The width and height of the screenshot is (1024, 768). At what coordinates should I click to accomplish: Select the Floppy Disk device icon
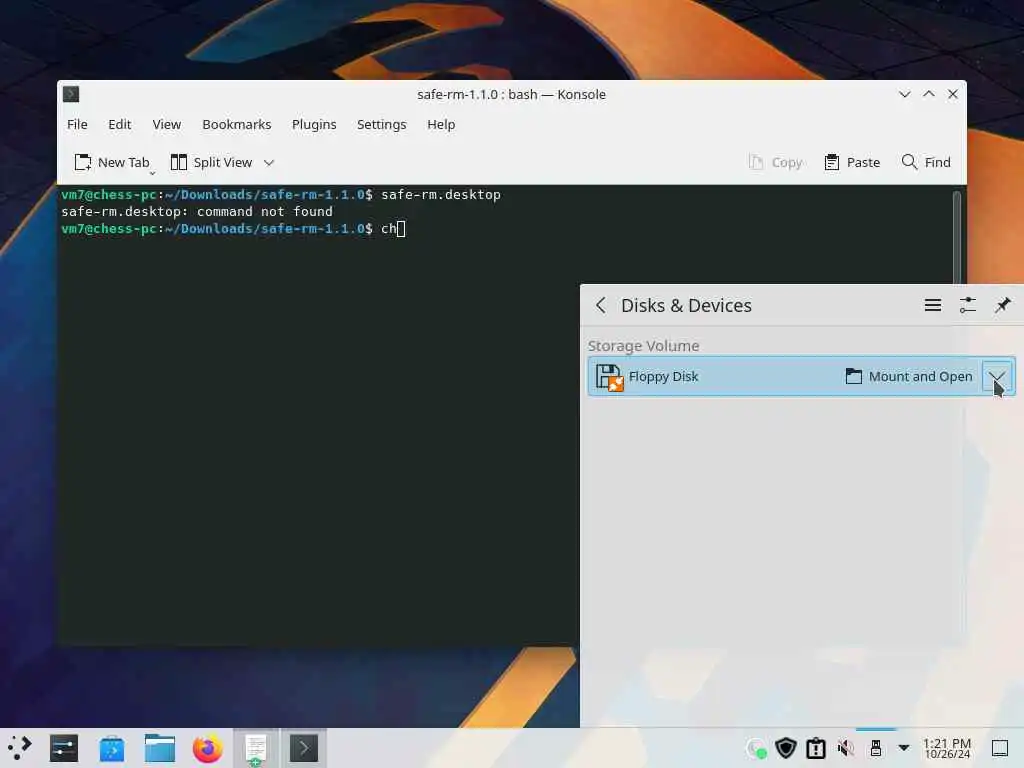609,377
